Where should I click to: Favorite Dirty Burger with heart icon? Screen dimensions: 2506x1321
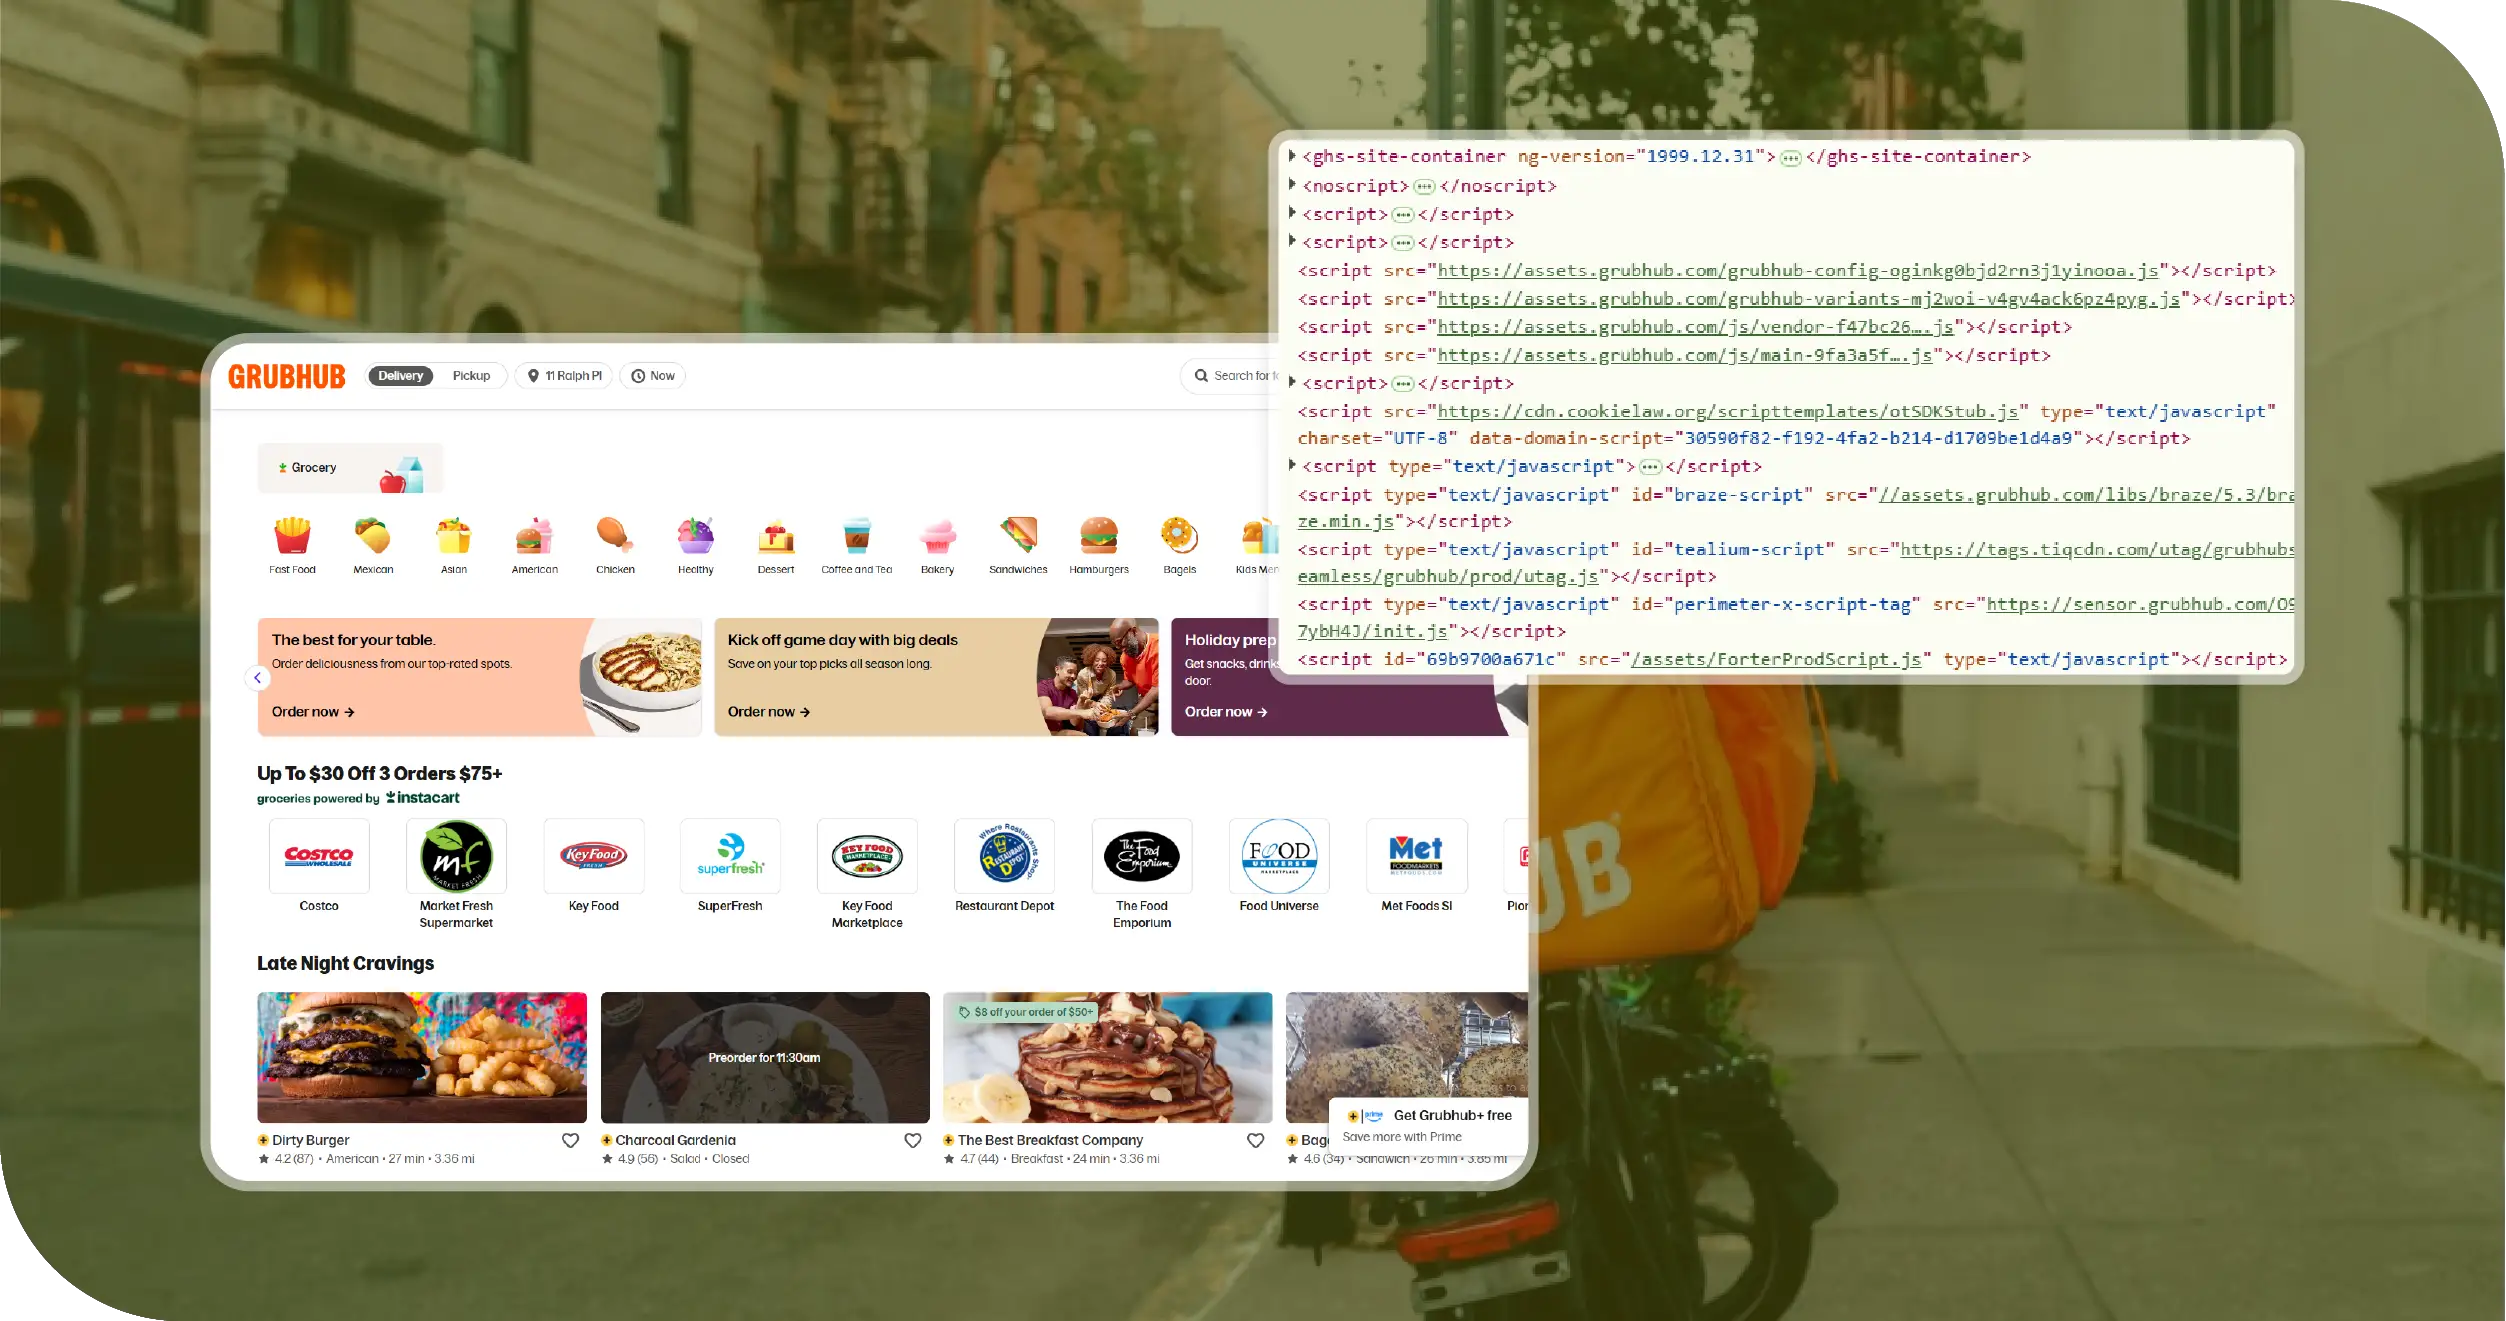[570, 1140]
